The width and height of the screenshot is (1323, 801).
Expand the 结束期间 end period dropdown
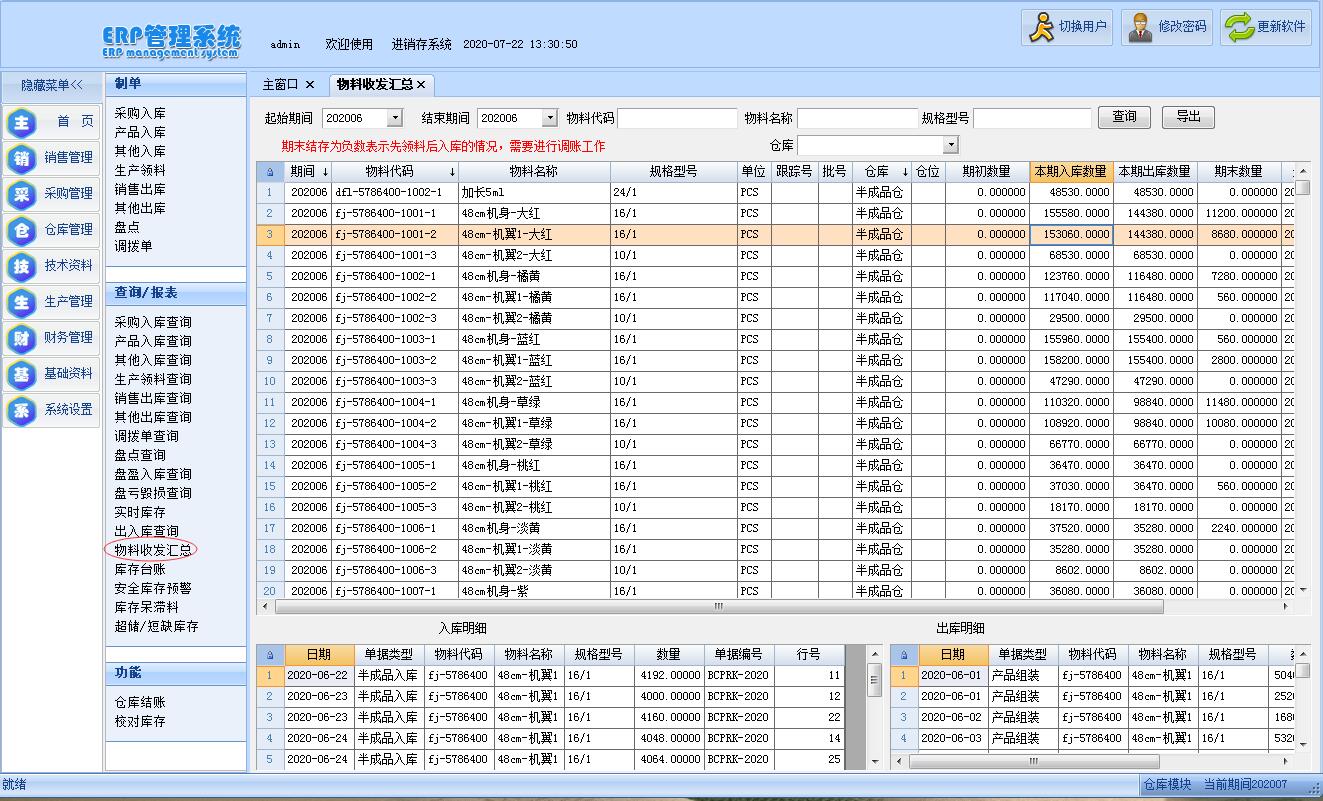549,118
